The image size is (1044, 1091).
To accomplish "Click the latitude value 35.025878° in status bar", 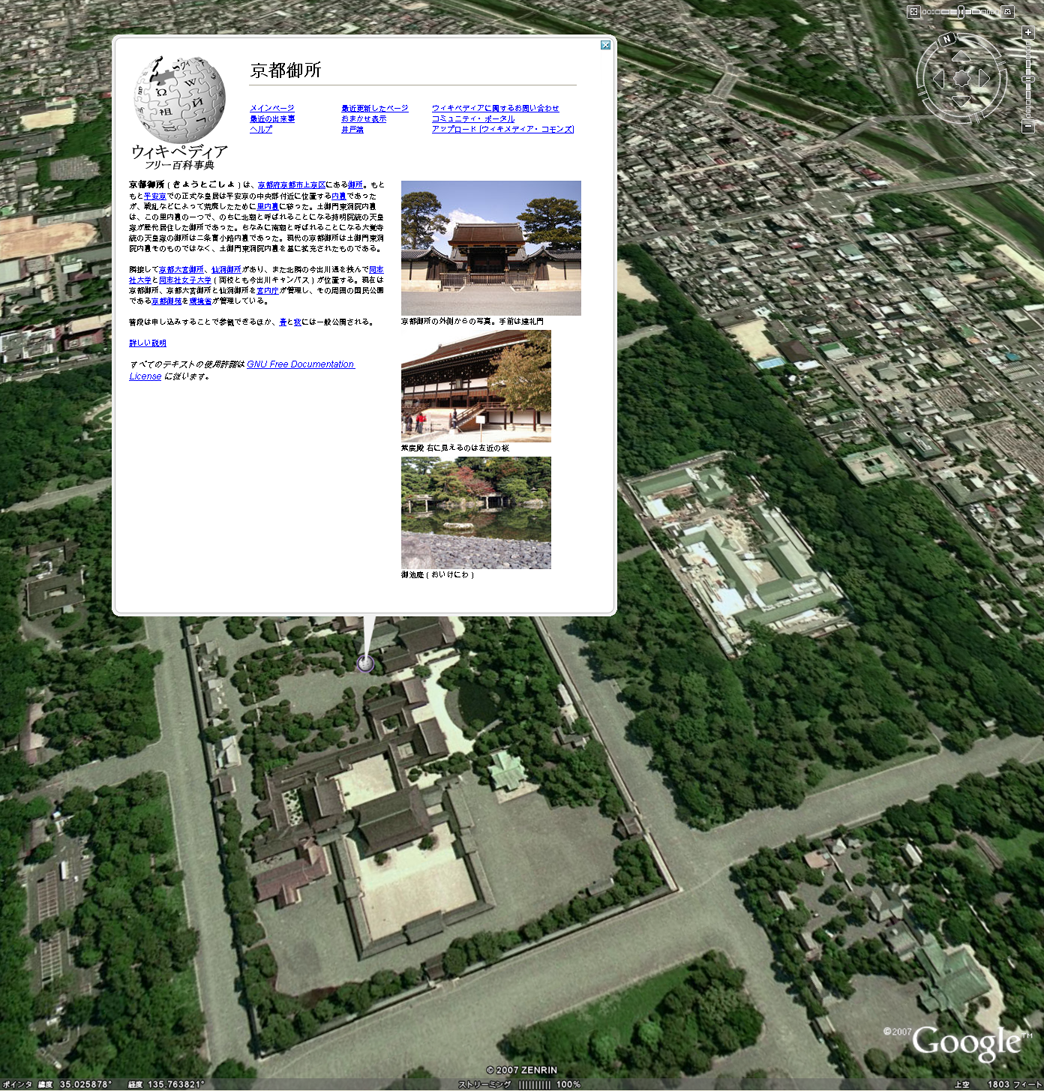I will click(85, 1084).
